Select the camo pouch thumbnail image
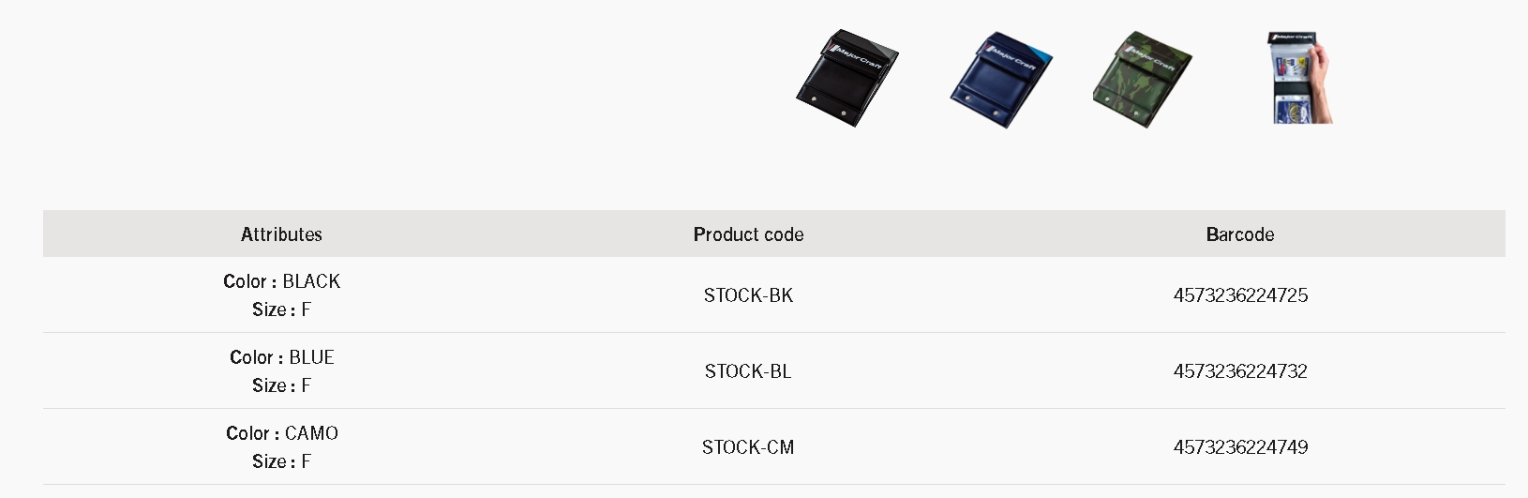Screen dimensions: 1528x498 (x=1145, y=78)
